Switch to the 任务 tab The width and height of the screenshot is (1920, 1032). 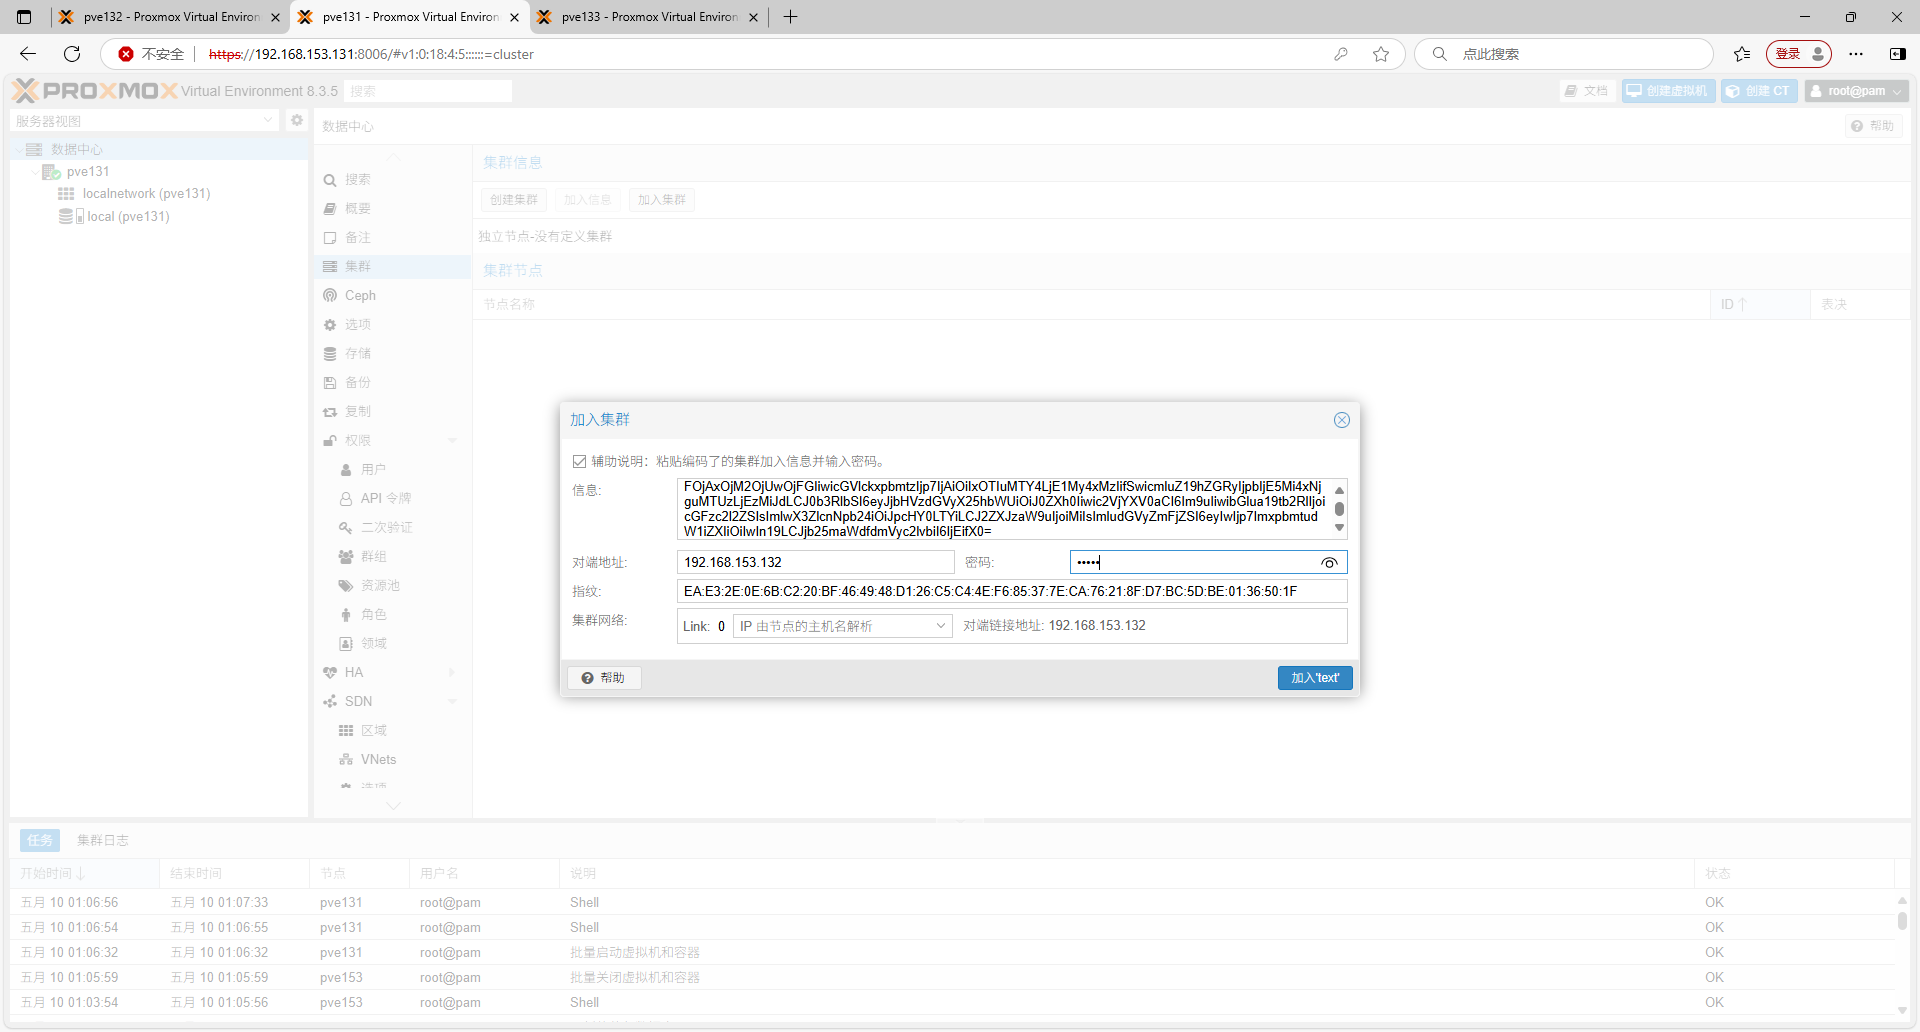tap(40, 841)
